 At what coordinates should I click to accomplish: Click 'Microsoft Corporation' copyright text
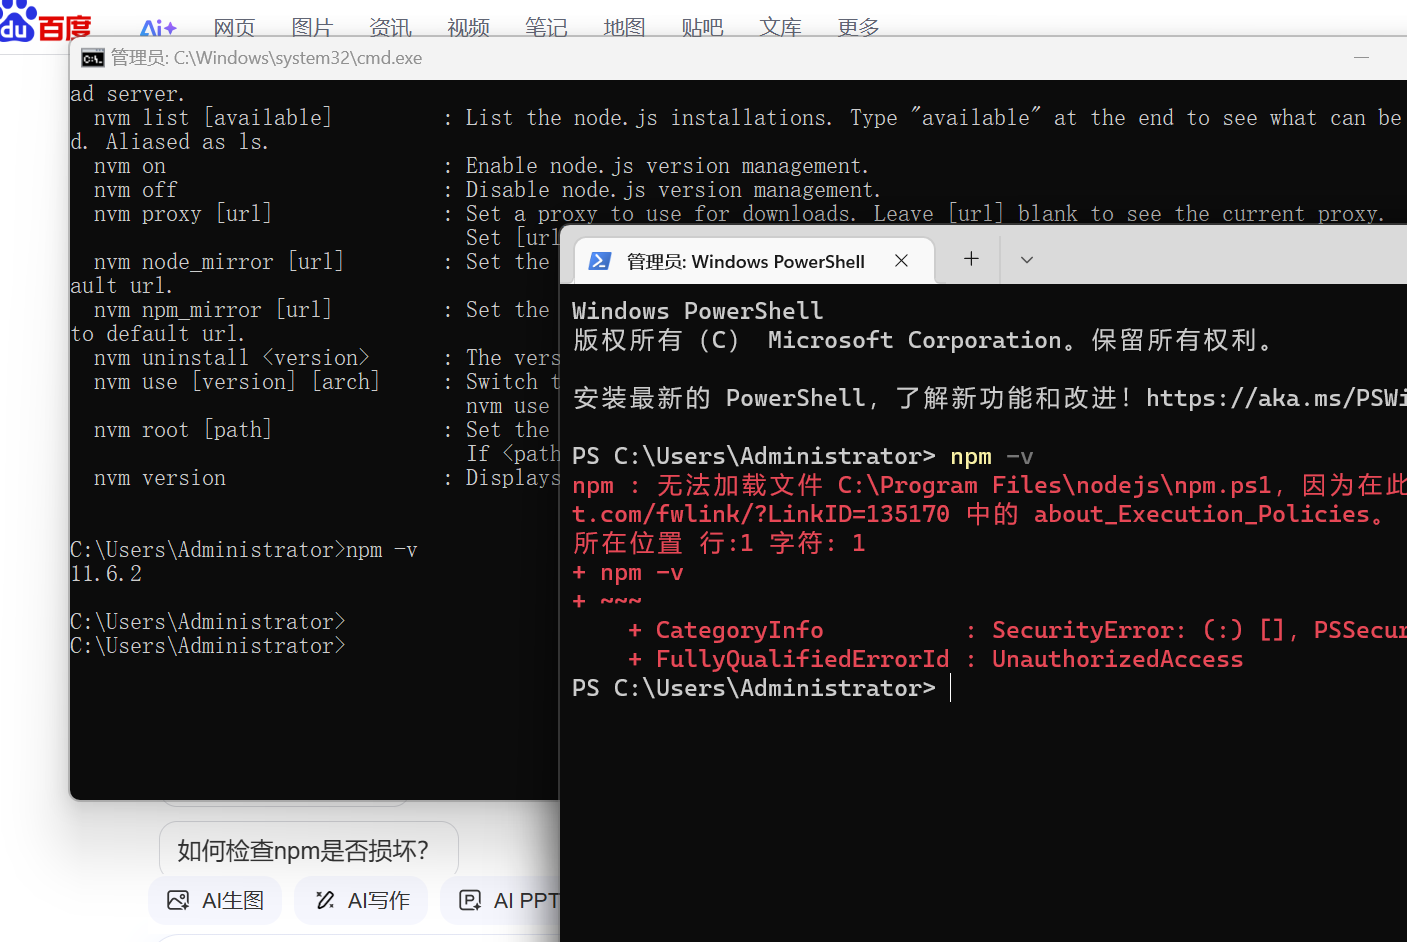point(914,340)
